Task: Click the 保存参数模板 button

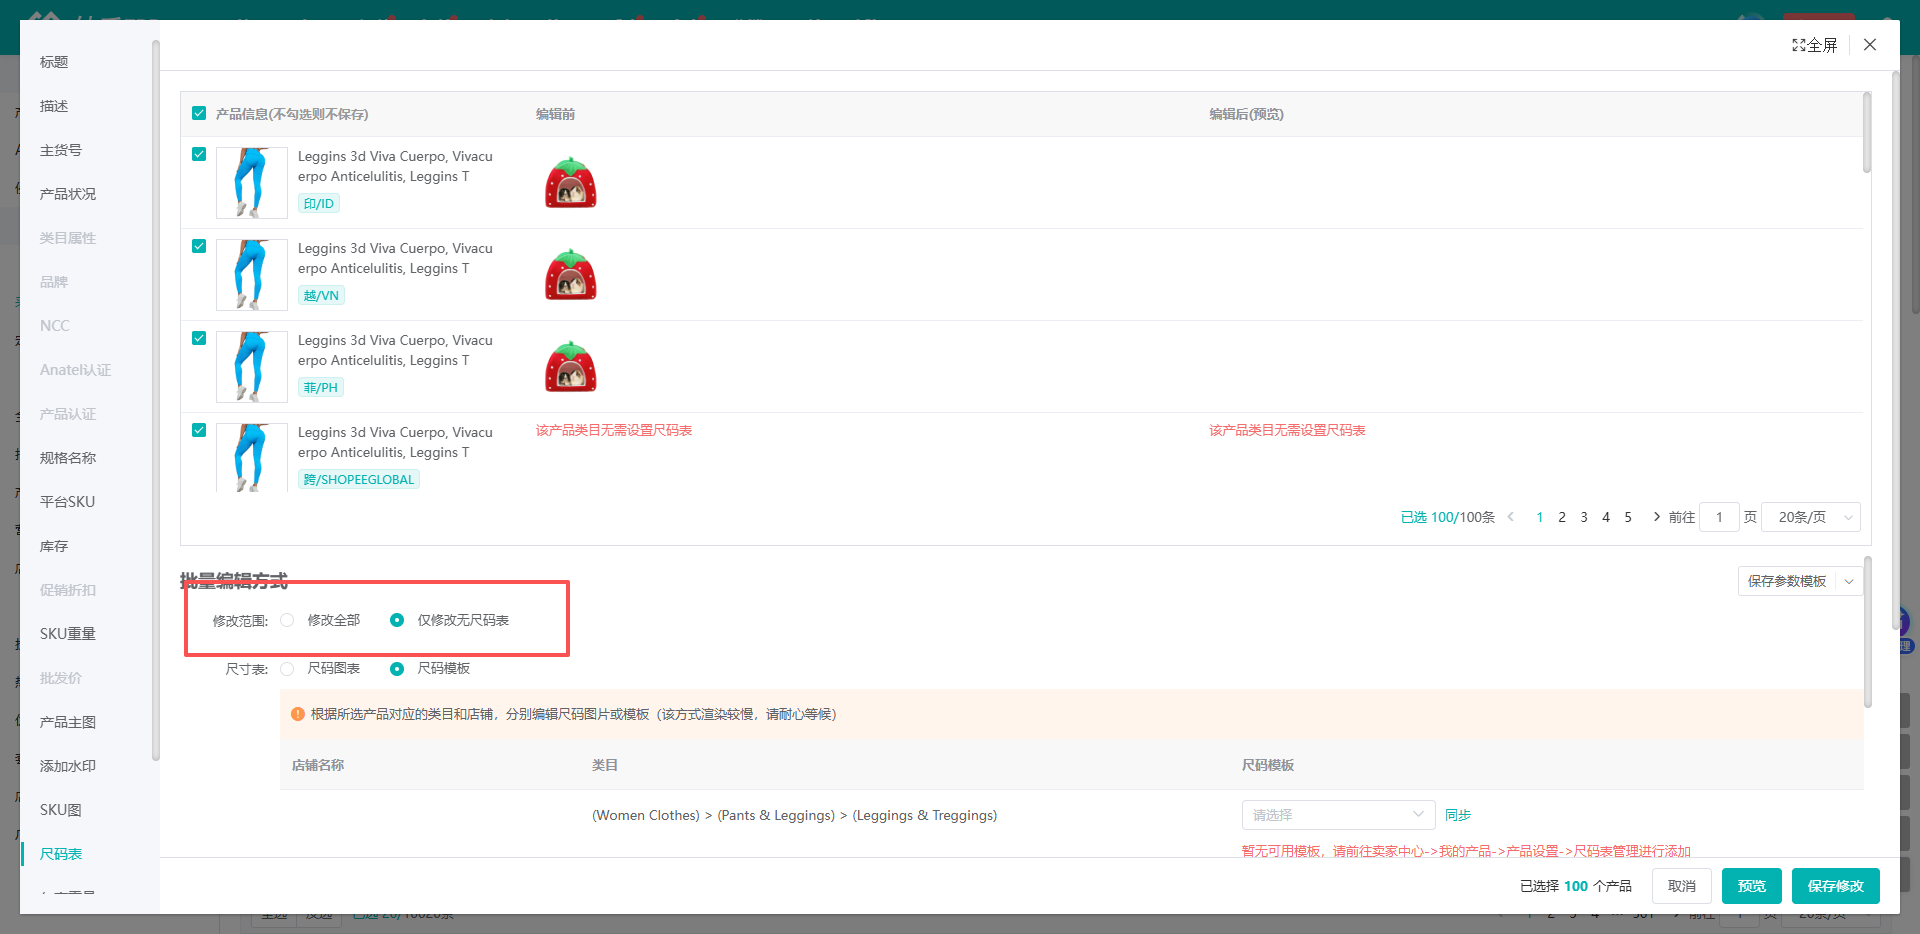Action: click(x=1787, y=581)
